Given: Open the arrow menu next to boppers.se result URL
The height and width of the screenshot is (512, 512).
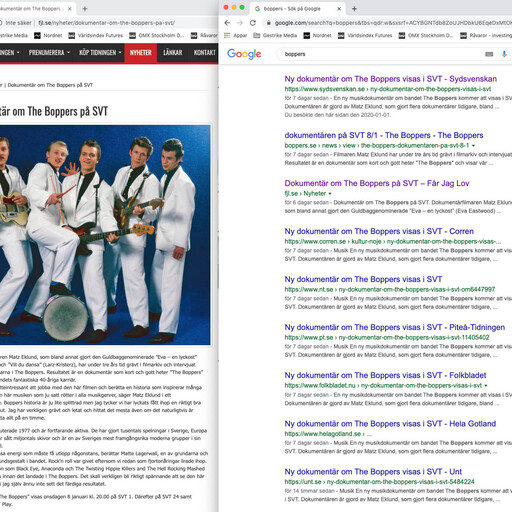Looking at the screenshot, I should click(x=473, y=146).
